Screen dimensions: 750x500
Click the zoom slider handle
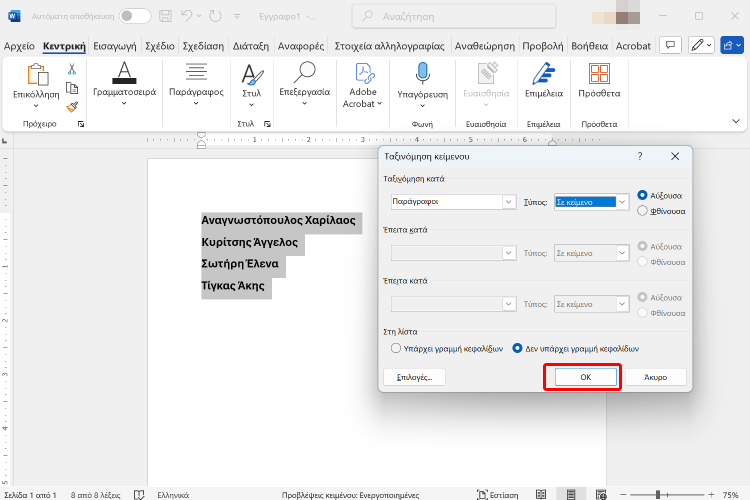coord(658,494)
